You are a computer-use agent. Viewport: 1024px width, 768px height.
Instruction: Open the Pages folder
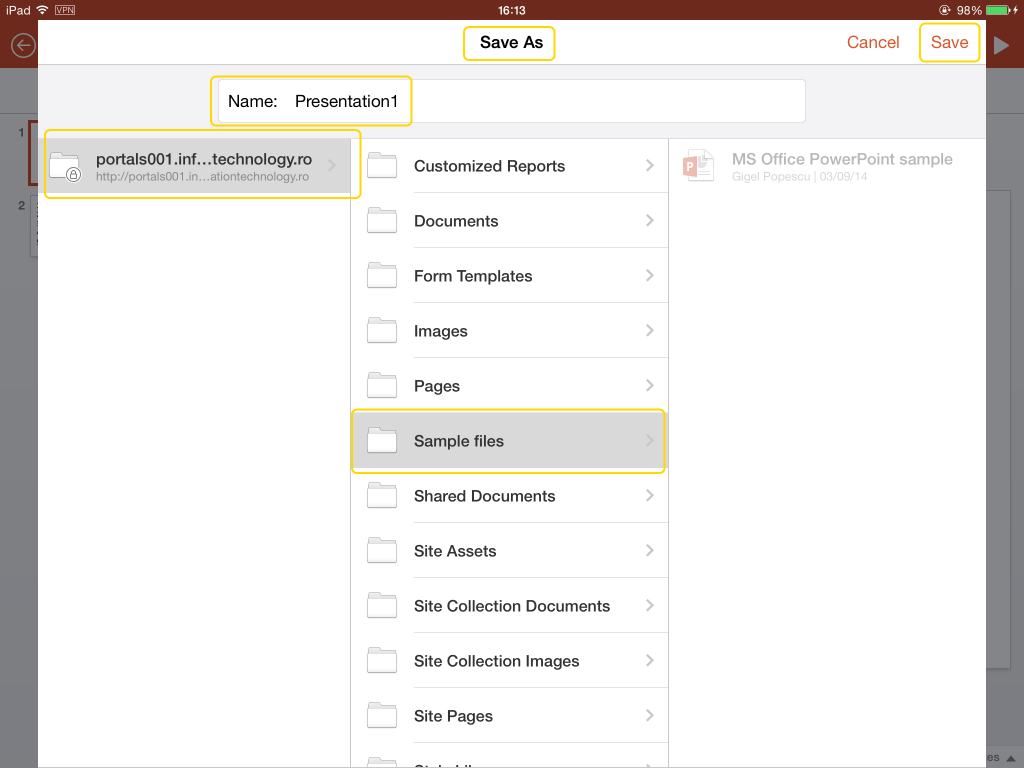[x=437, y=386]
